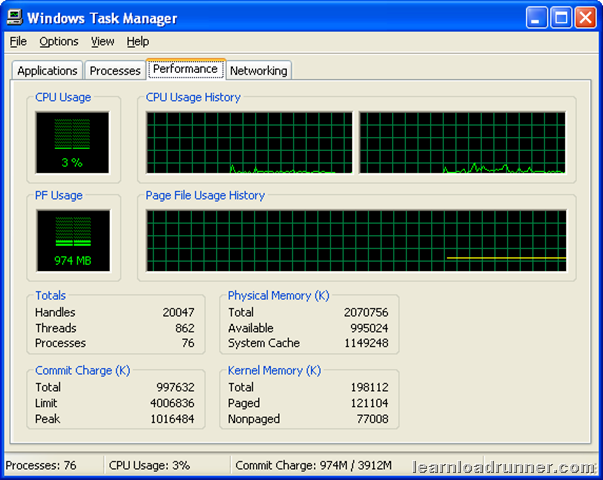Image resolution: width=603 pixels, height=480 pixels.
Task: Click the Limit value 4006836
Action: [172, 403]
